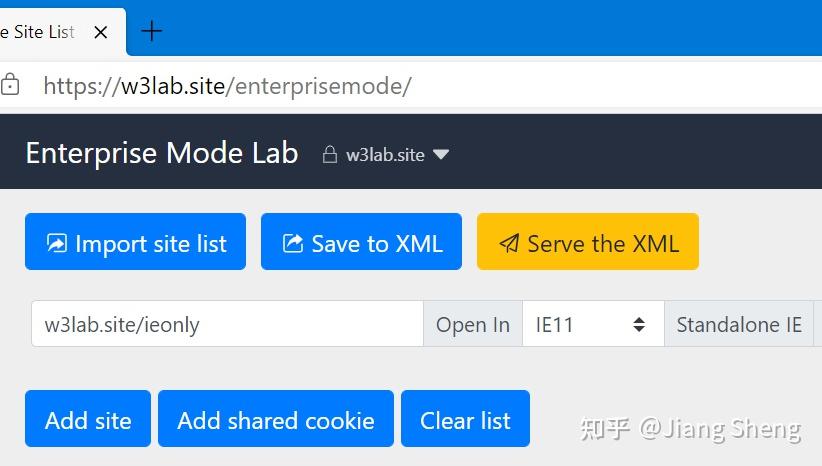The height and width of the screenshot is (466, 822).
Task: Click the paper plane icon on Serve the XML
Action: [x=509, y=243]
